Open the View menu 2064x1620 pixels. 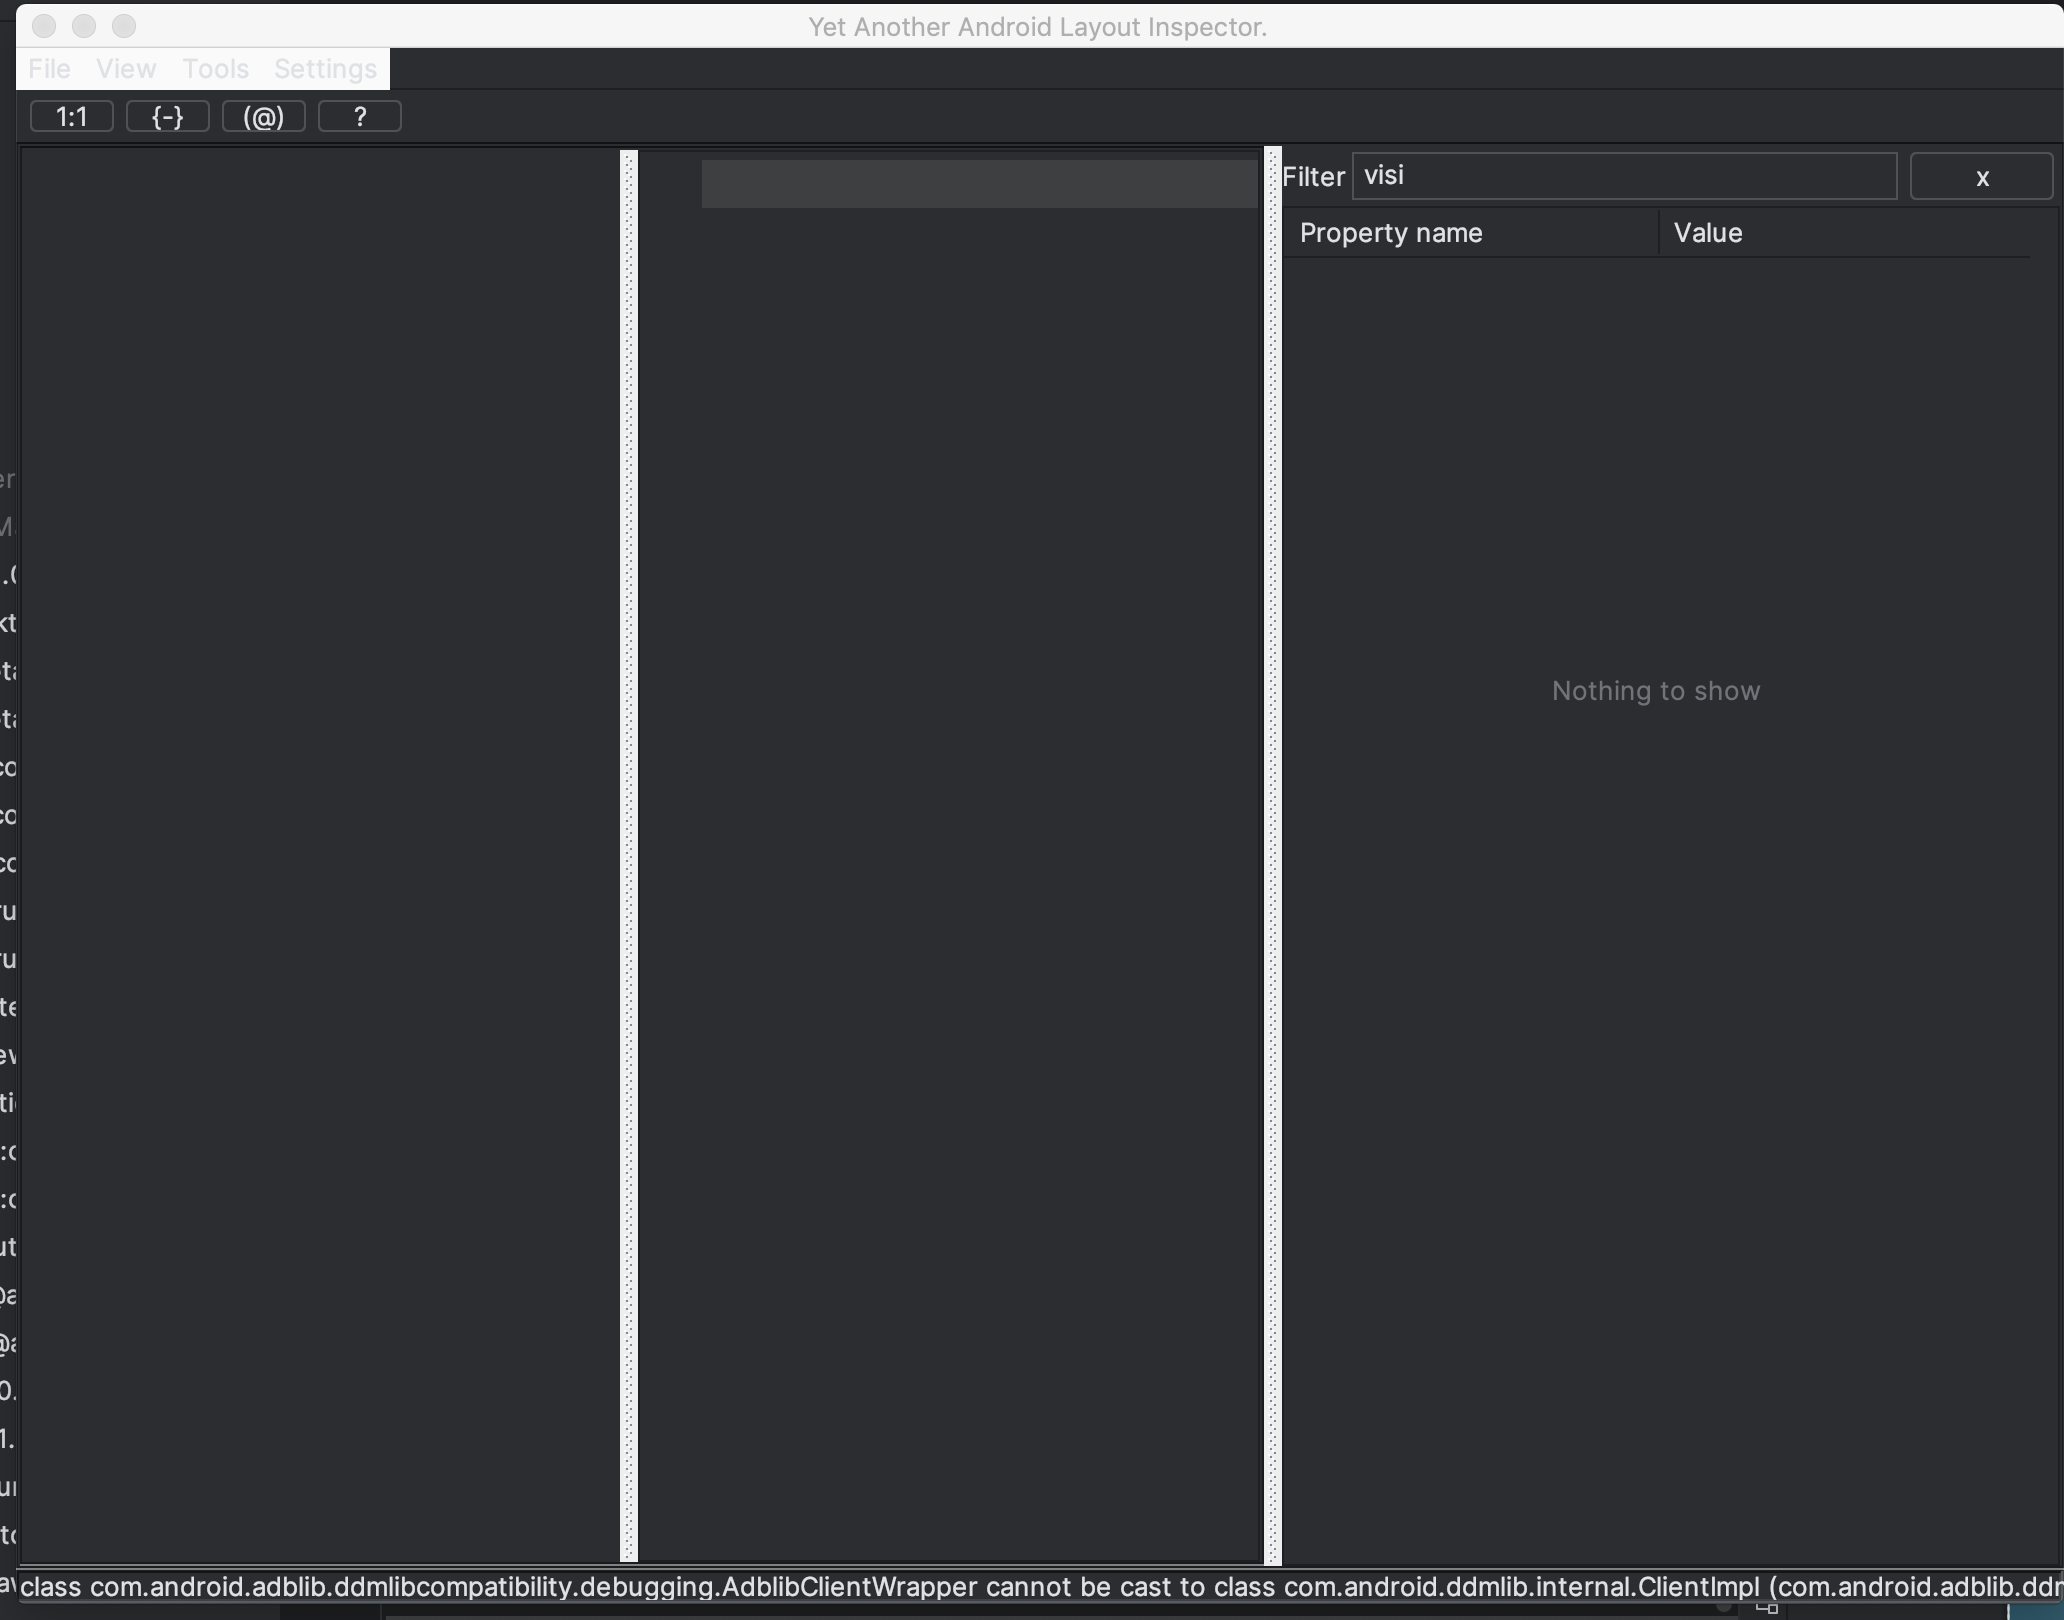126,68
